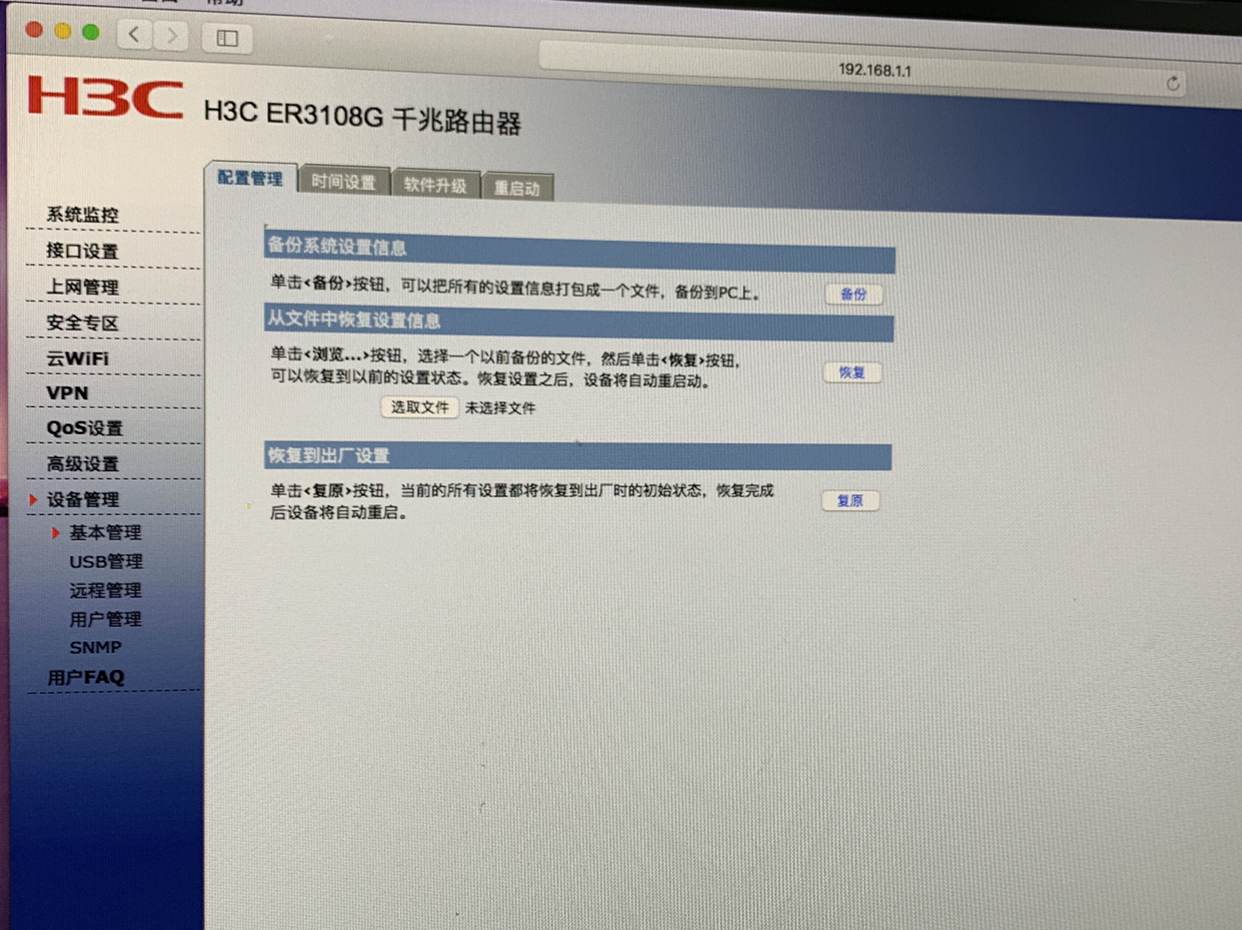This screenshot has width=1242, height=930.
Task: Click the H3C ER3108G 千兆路由器 title
Action: coord(363,118)
